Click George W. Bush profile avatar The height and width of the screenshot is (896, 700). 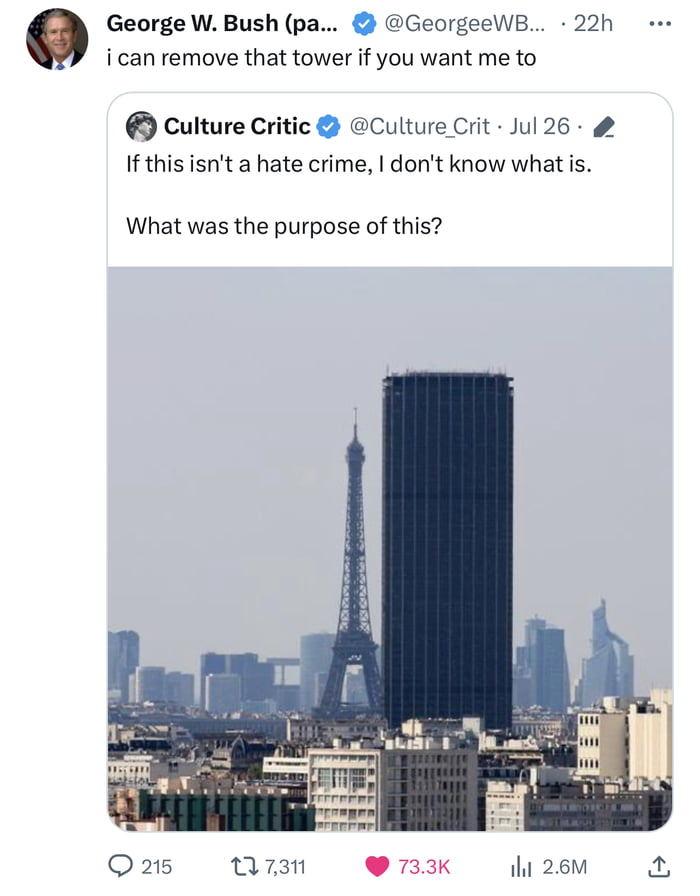[x=57, y=39]
